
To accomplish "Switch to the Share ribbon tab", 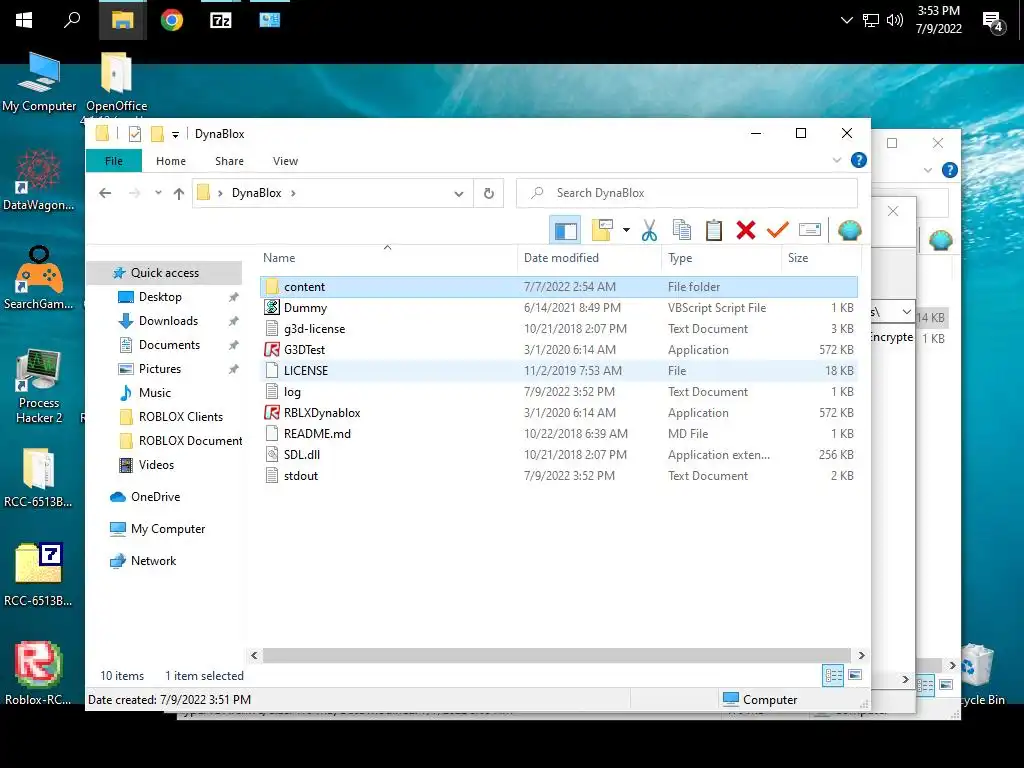I will pyautogui.click(x=229, y=161).
